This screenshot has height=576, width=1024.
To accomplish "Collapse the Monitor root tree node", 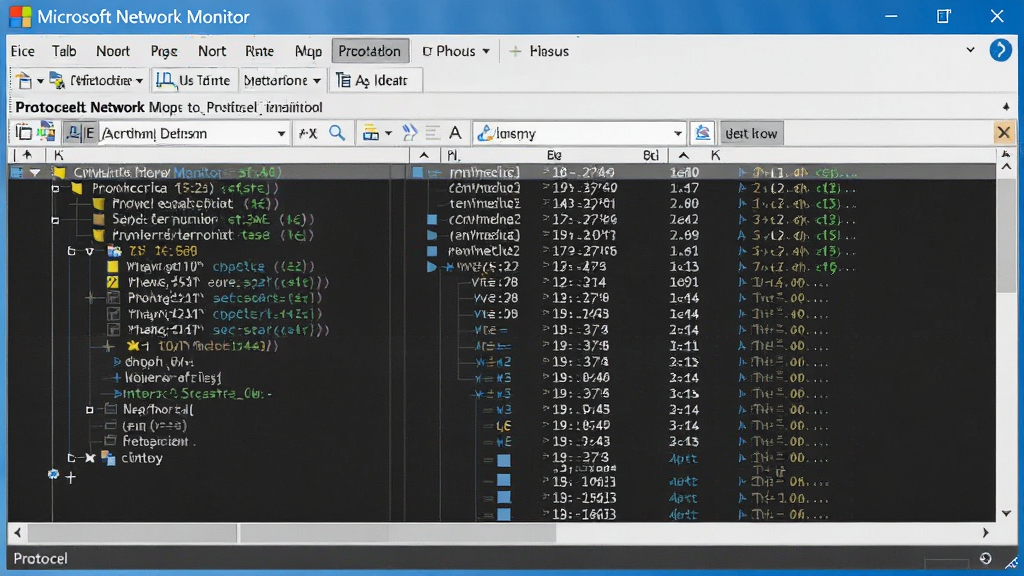I will coord(35,172).
